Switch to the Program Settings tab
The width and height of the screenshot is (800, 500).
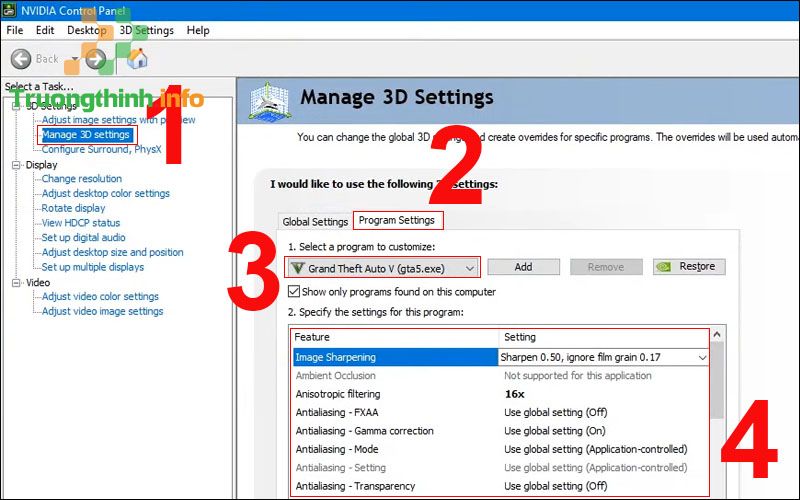397,220
